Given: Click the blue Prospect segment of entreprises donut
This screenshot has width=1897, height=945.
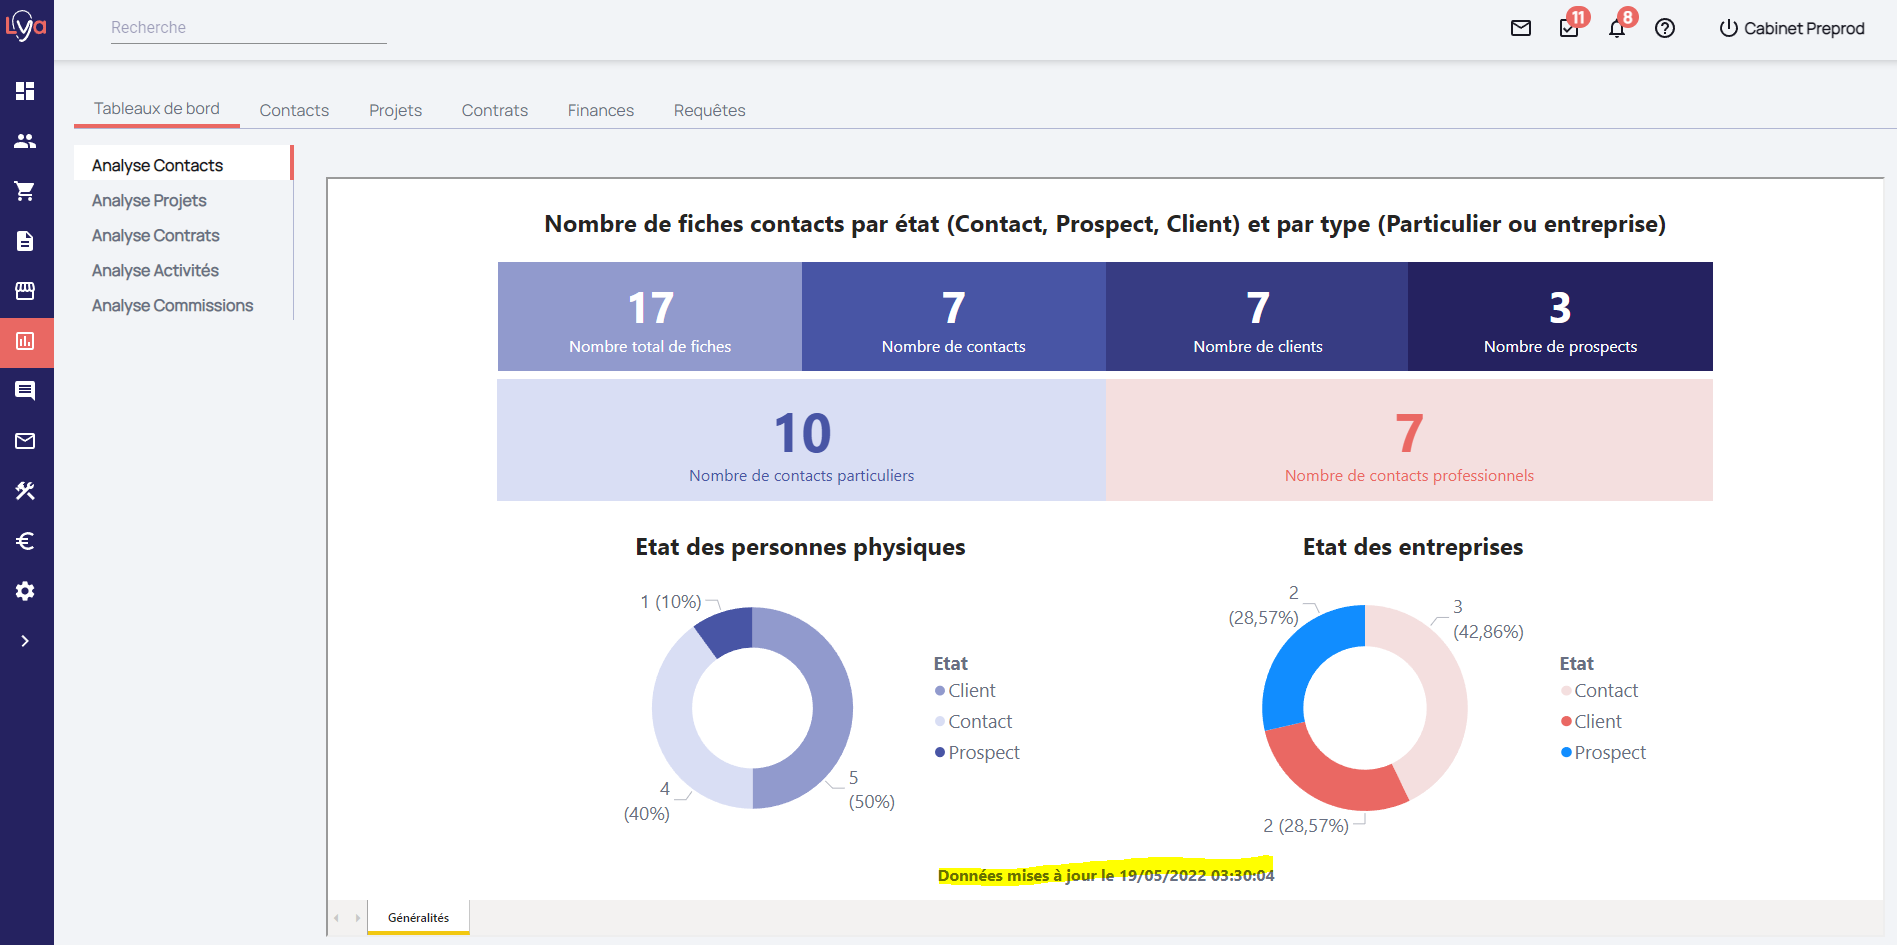Looking at the screenshot, I should (x=1297, y=661).
